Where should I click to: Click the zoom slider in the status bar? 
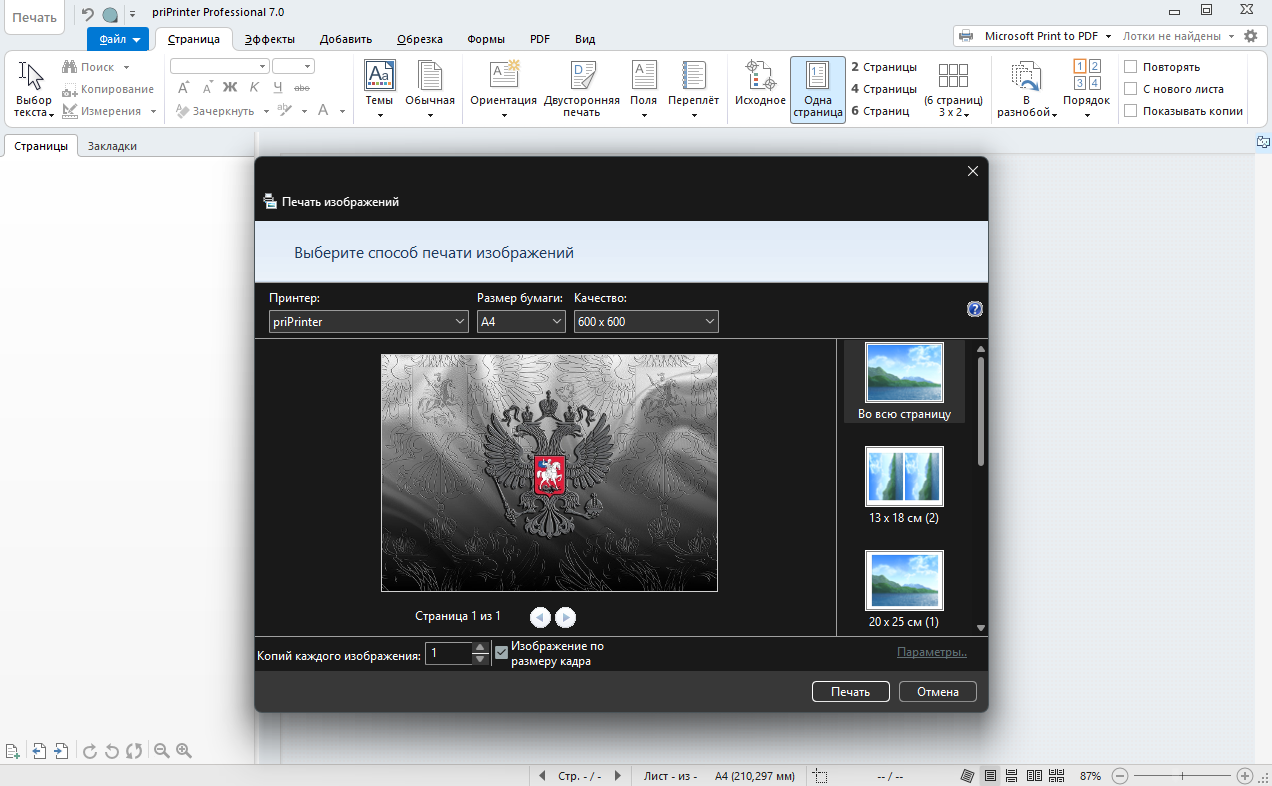tap(1182, 776)
